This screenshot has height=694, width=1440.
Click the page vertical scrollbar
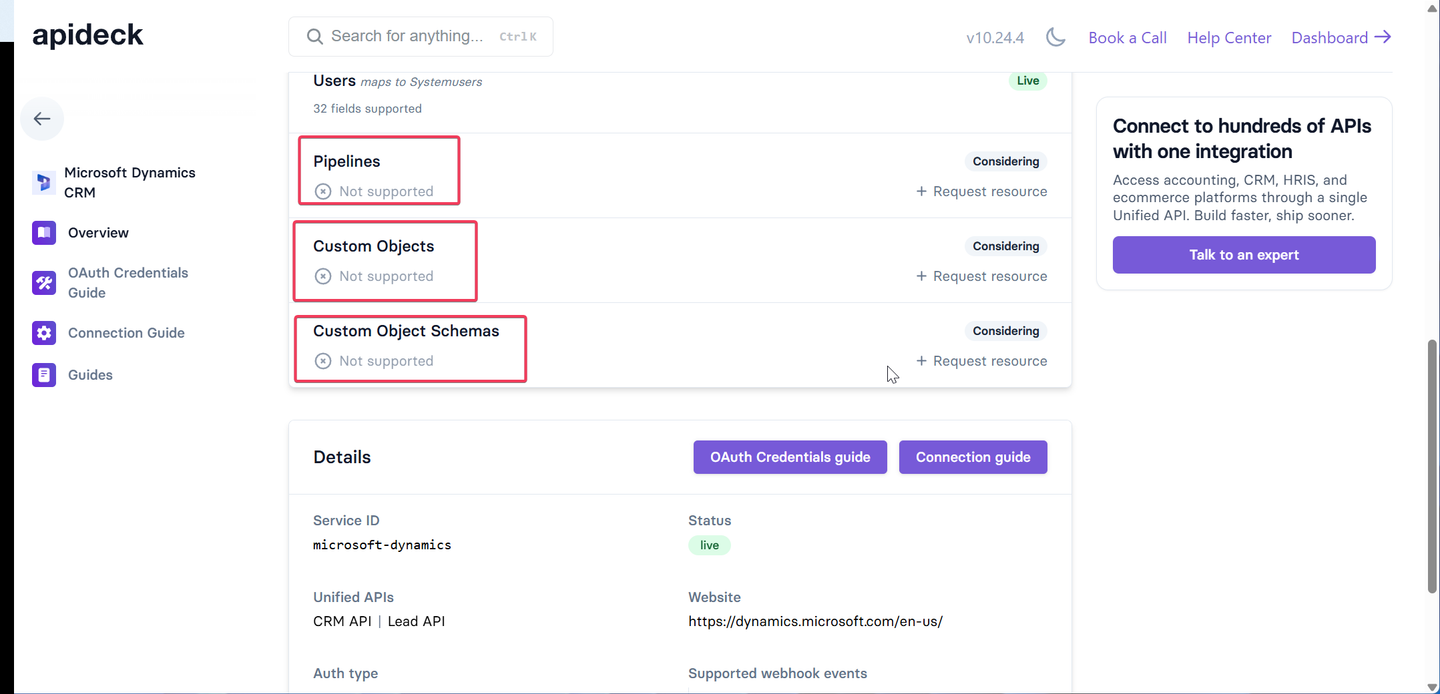point(1433,466)
